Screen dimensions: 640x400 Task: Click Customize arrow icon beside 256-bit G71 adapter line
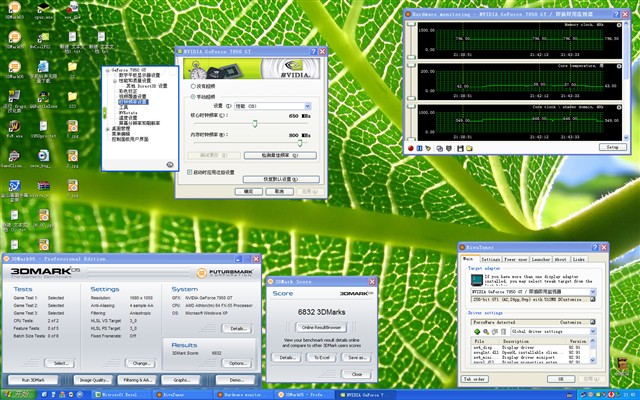pyautogui.click(x=593, y=299)
